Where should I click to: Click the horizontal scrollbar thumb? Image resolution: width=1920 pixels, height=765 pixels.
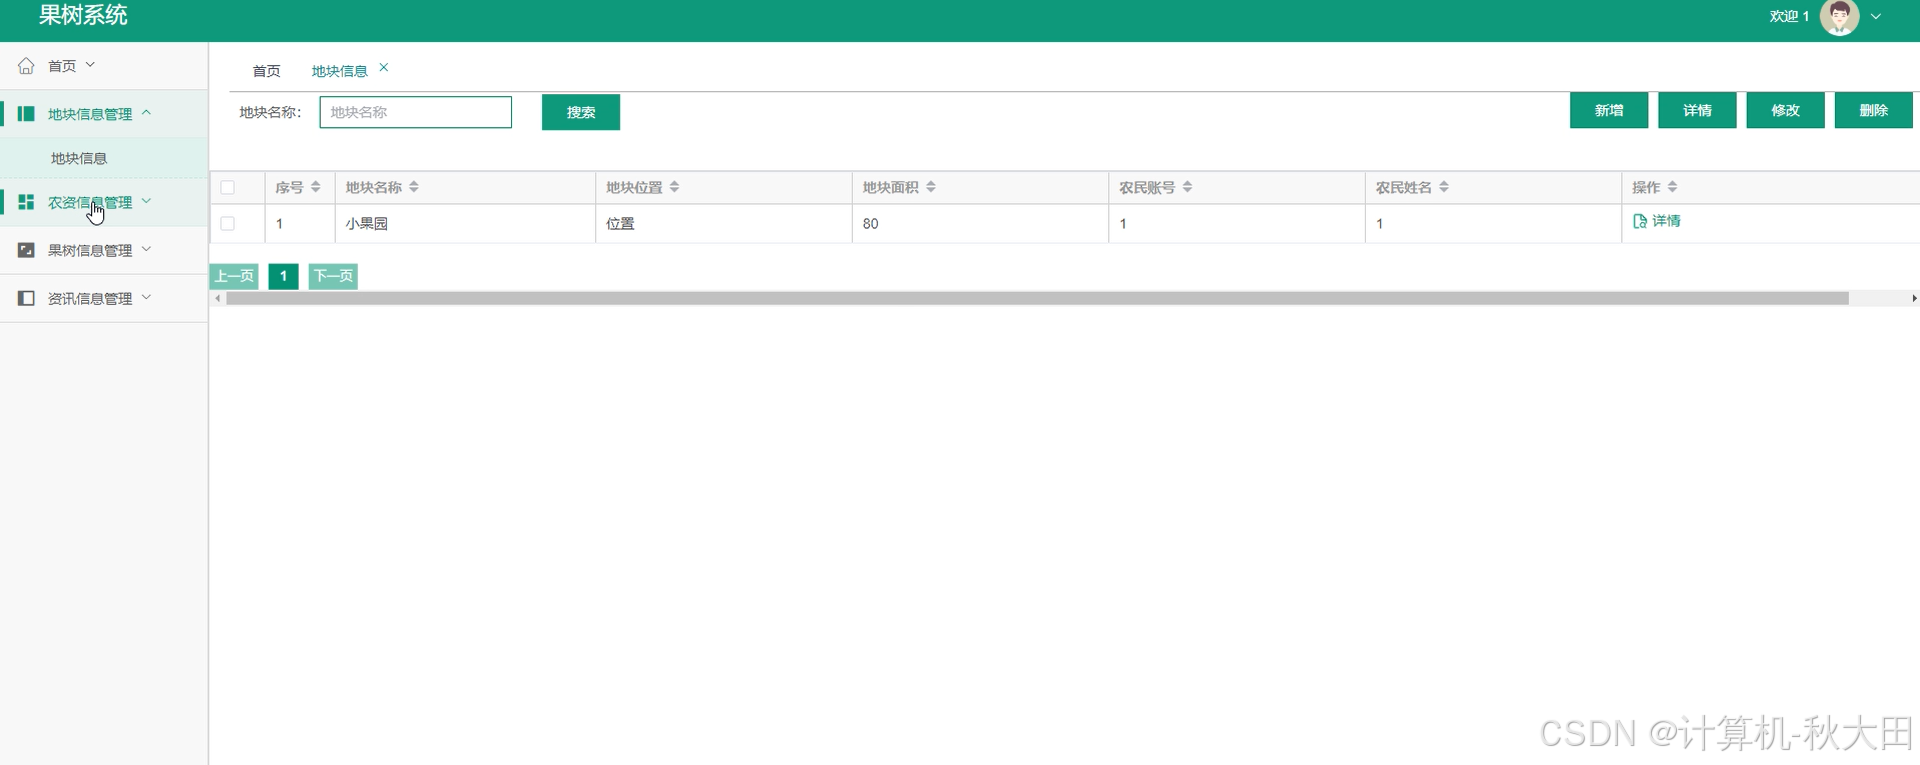(x=1037, y=298)
